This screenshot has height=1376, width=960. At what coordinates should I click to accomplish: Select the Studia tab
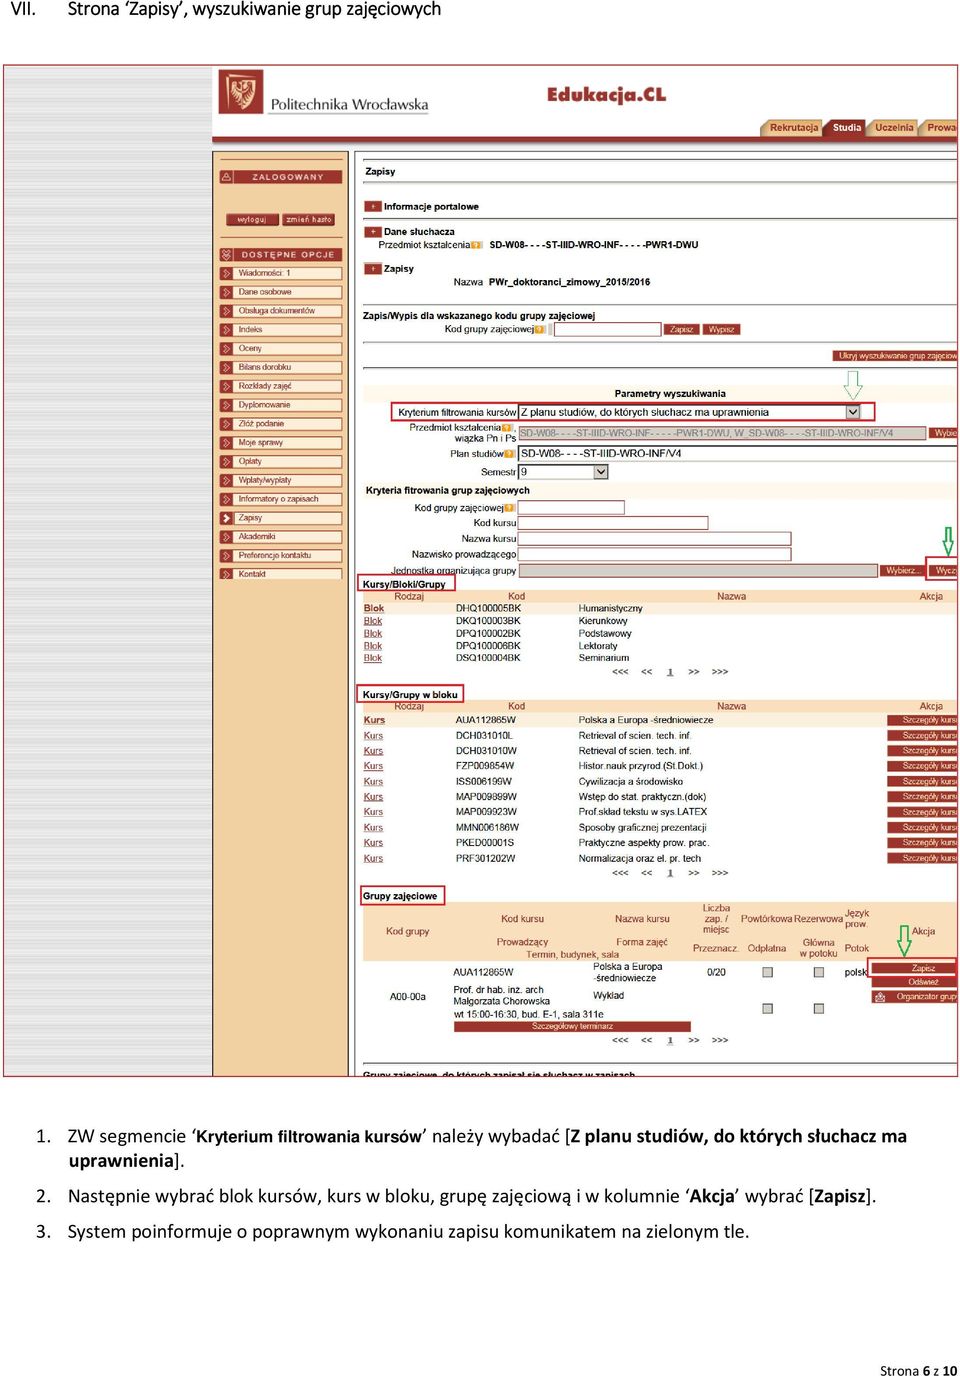pos(846,128)
